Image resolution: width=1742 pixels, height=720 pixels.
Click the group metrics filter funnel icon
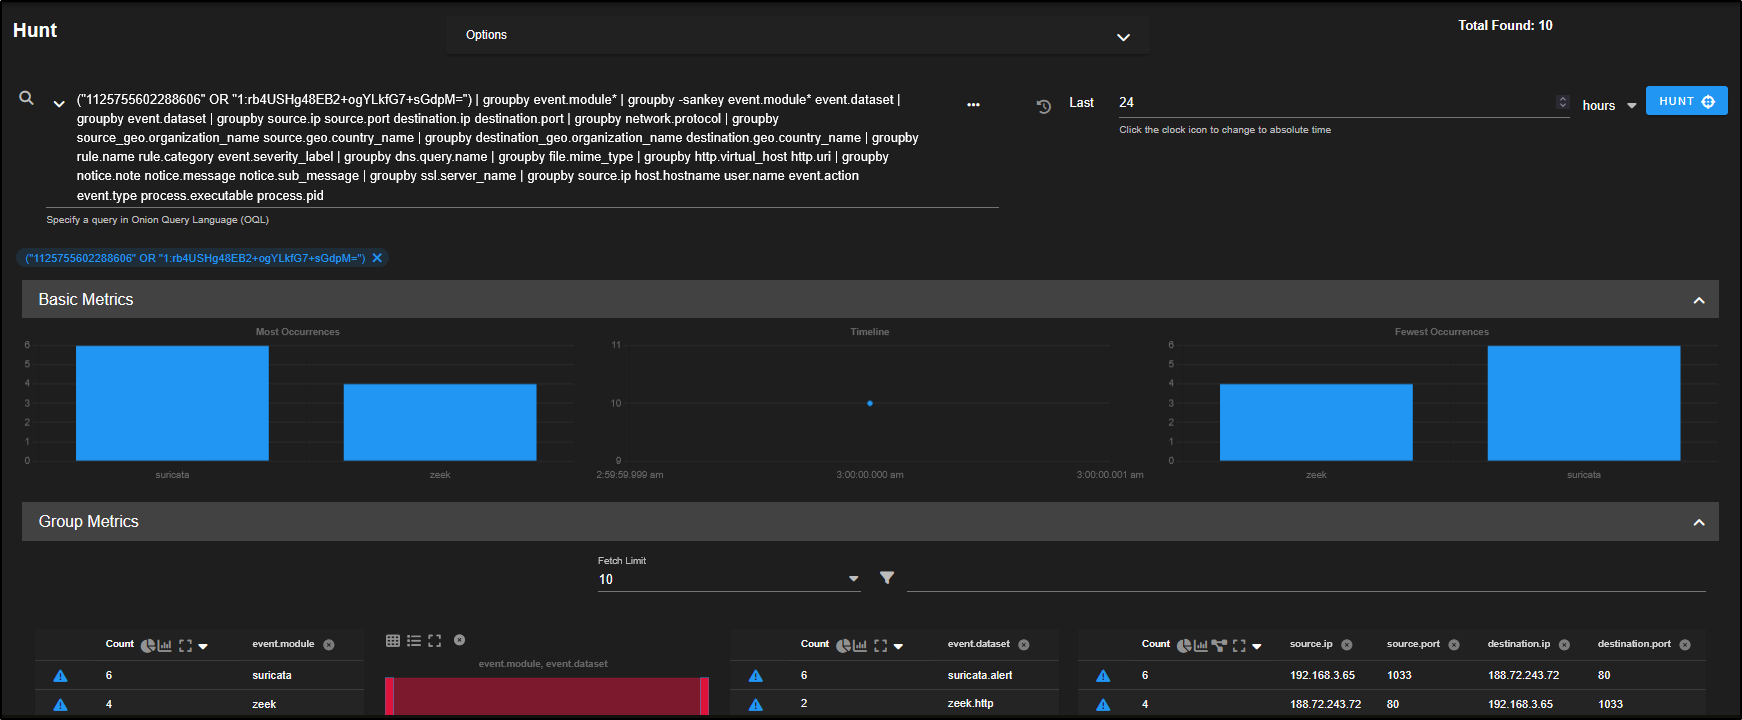pyautogui.click(x=887, y=578)
